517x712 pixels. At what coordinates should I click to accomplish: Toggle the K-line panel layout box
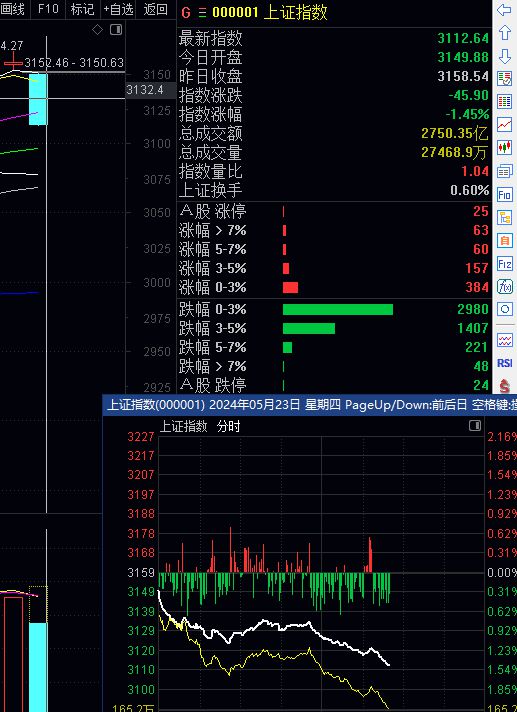[116, 30]
